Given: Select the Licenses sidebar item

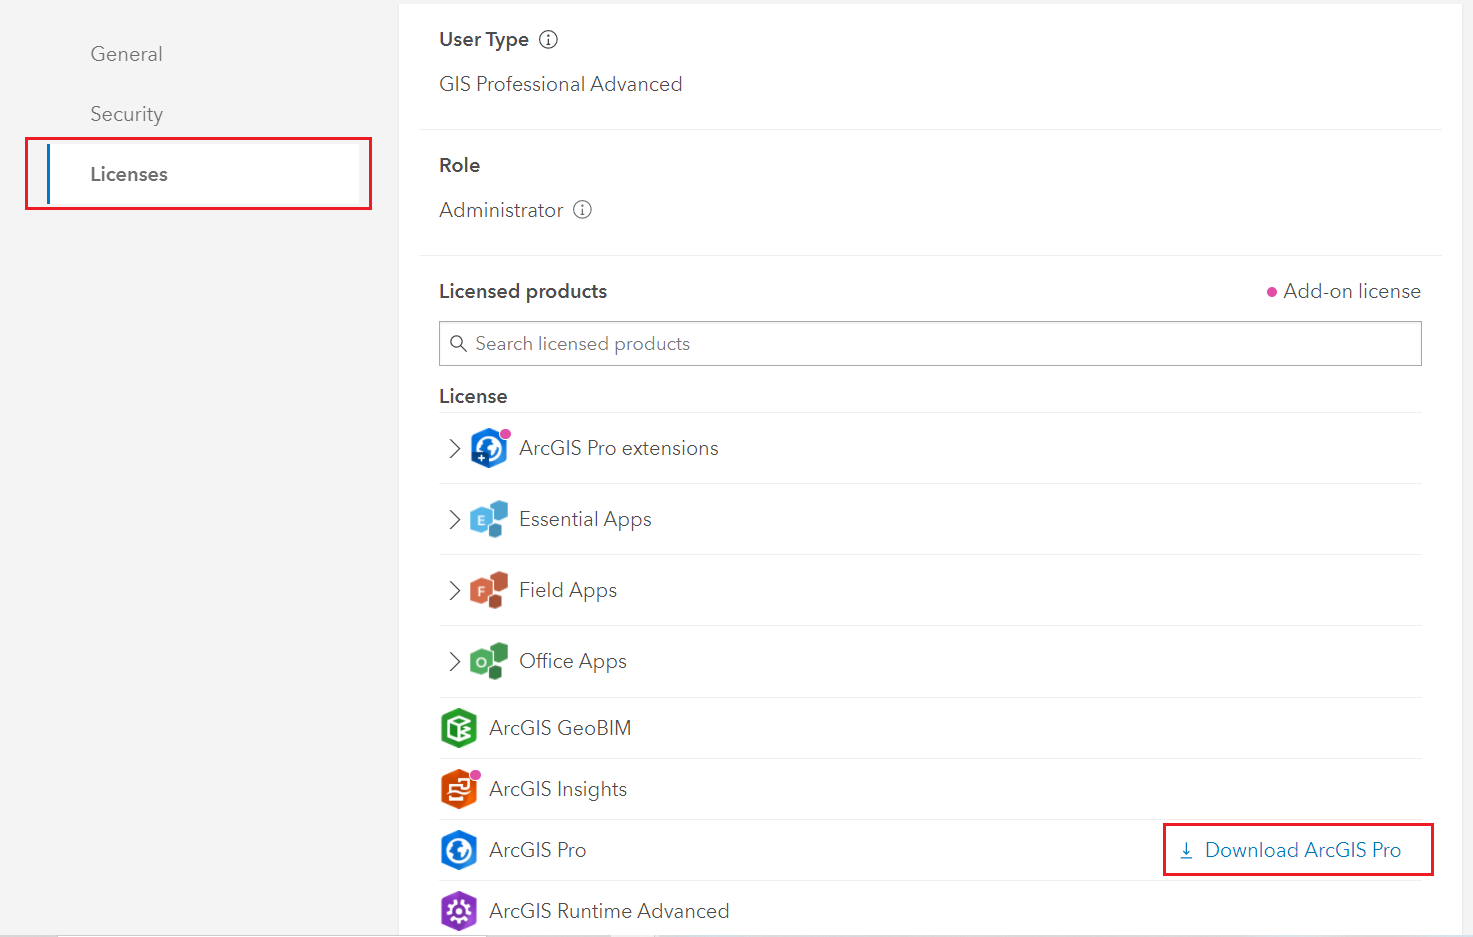Looking at the screenshot, I should point(128,173).
